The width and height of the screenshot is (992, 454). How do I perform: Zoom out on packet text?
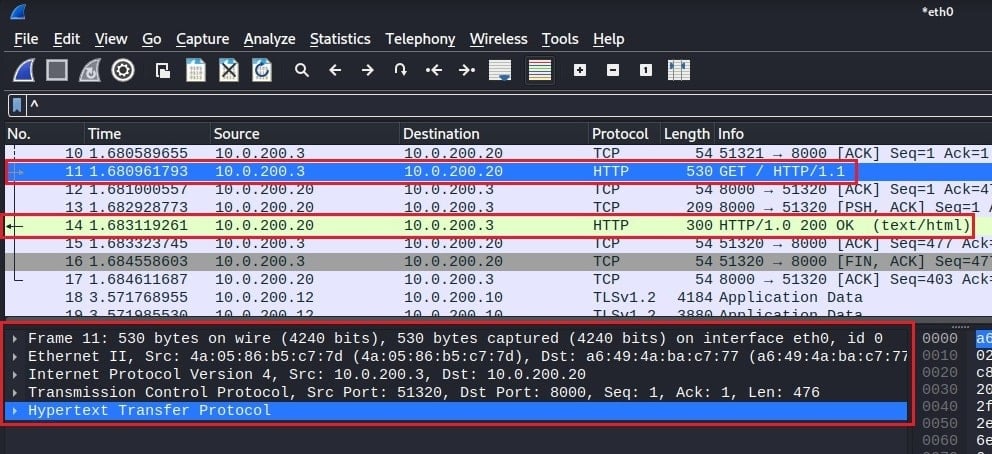[612, 70]
